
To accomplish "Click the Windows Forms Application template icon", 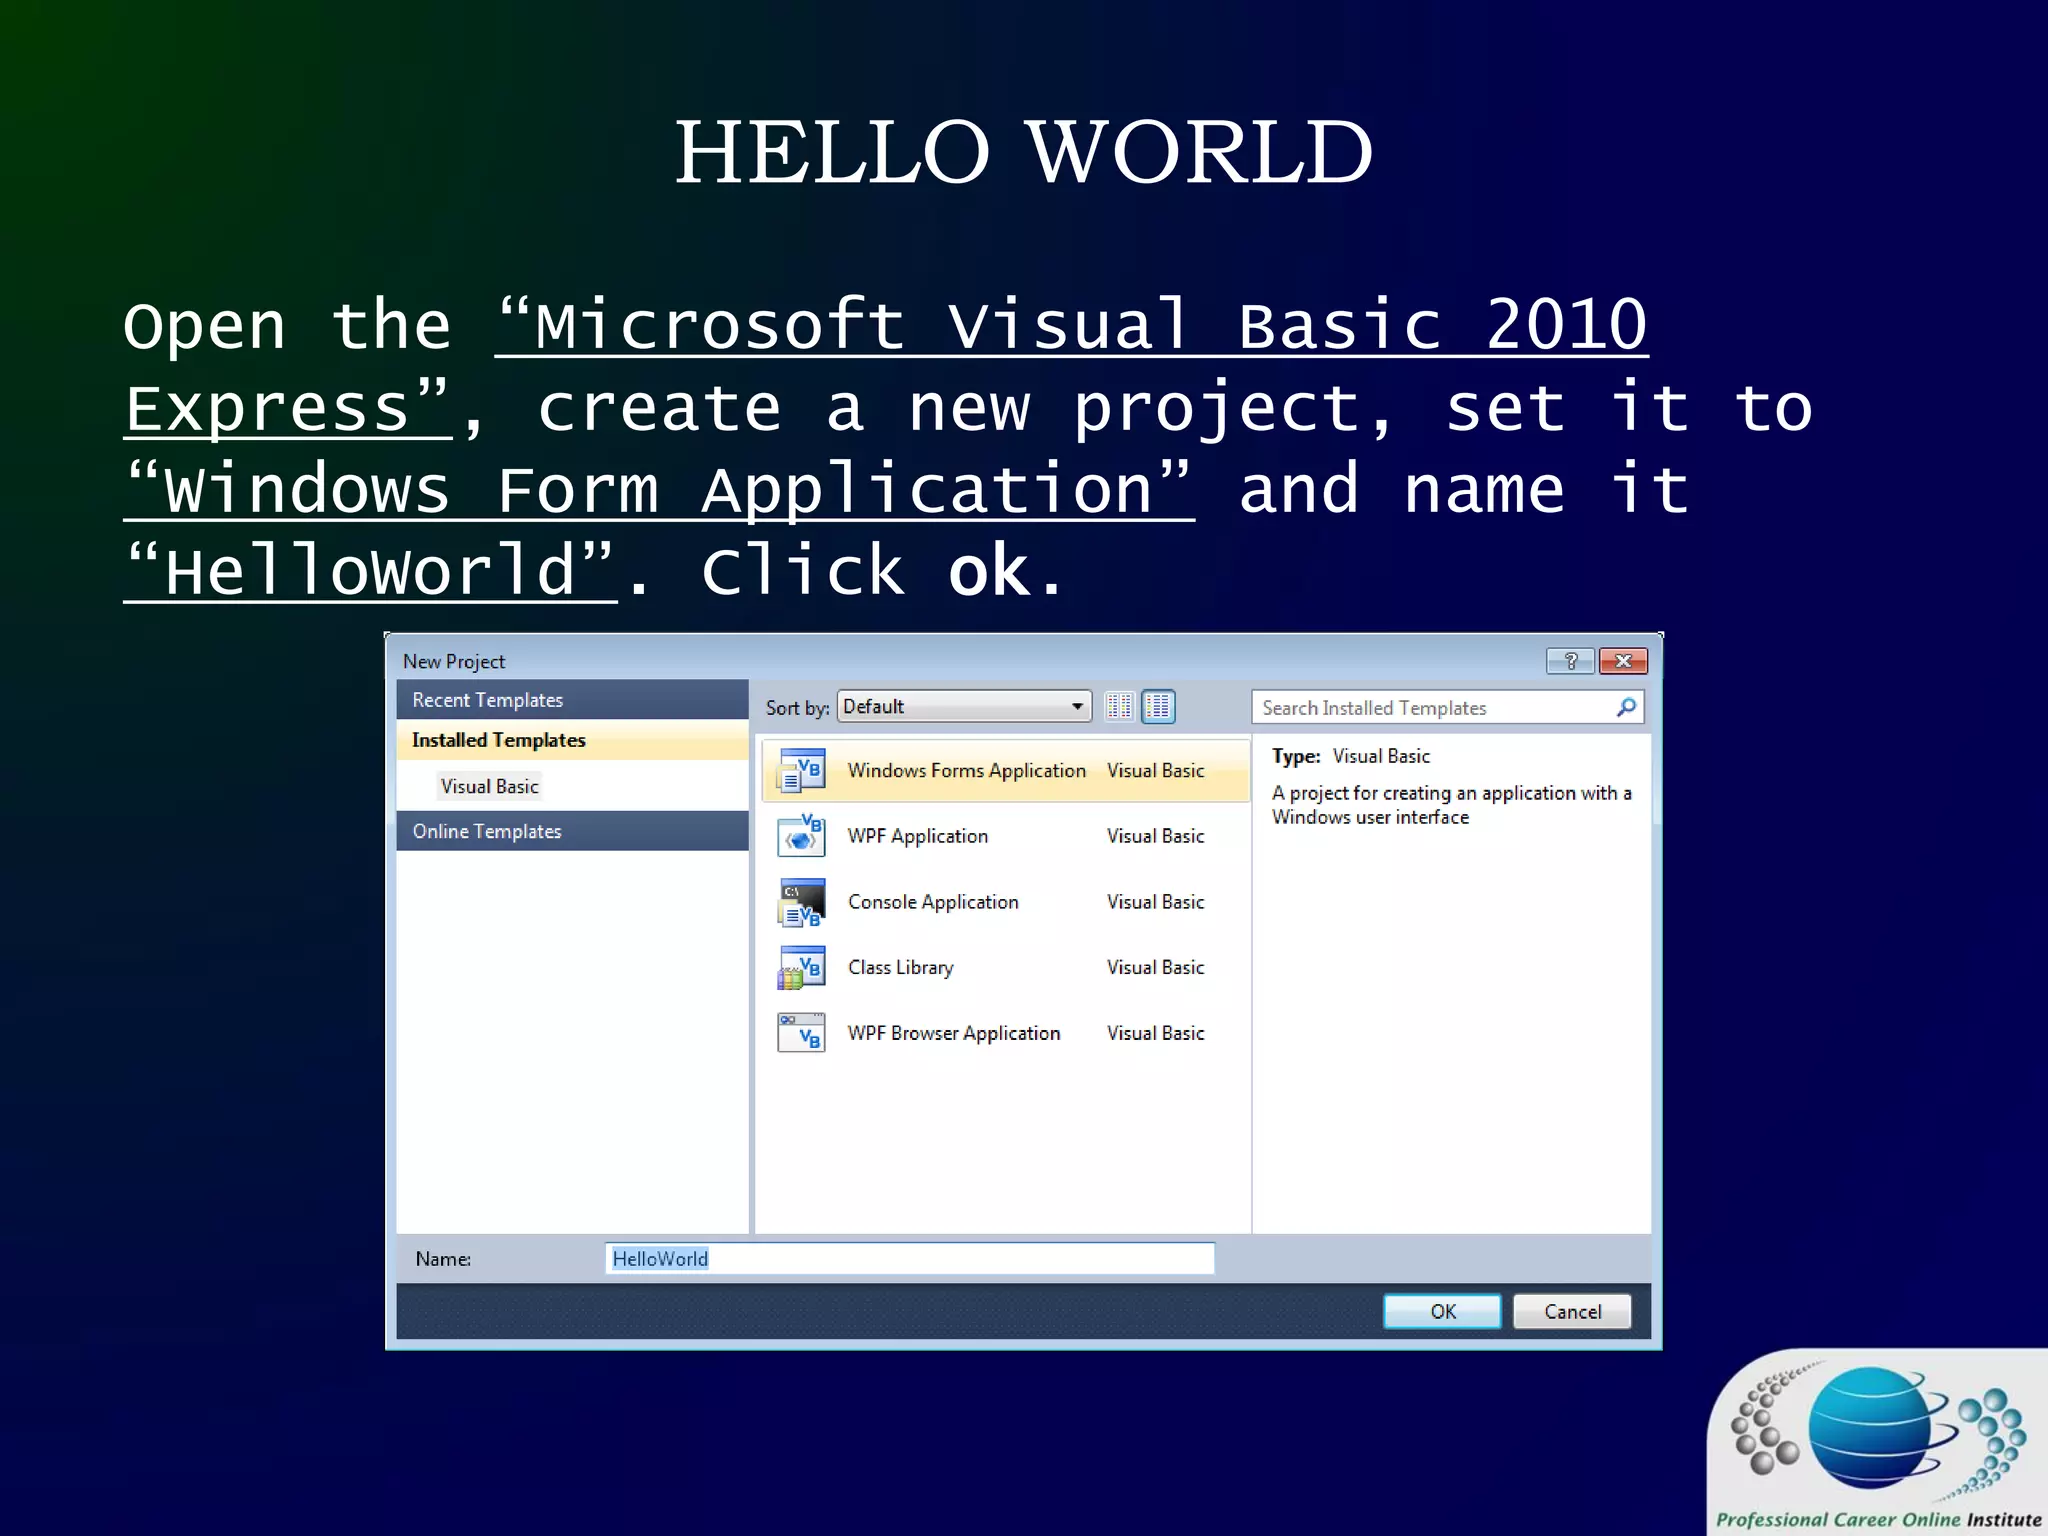I will (x=801, y=770).
